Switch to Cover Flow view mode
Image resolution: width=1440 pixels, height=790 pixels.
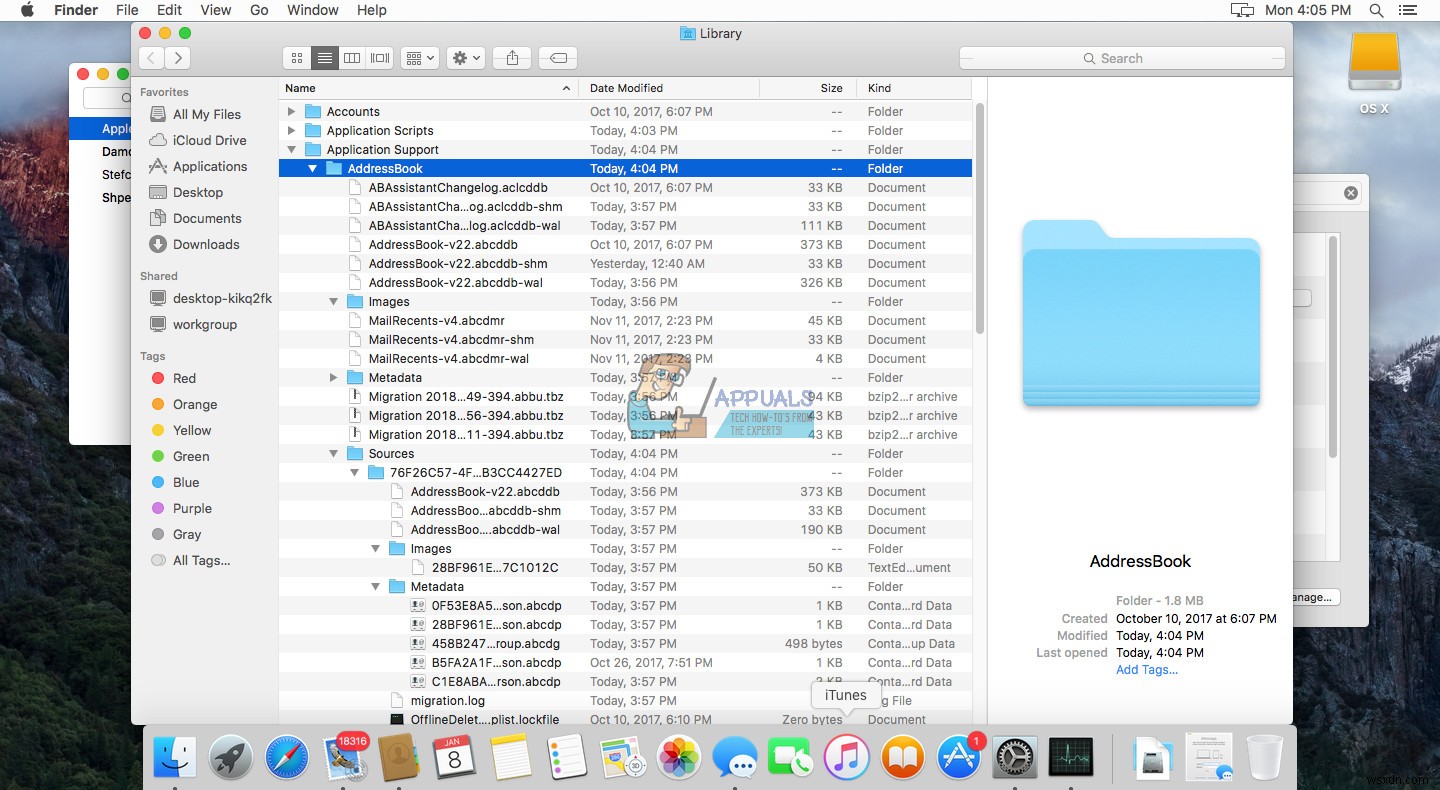(x=380, y=57)
